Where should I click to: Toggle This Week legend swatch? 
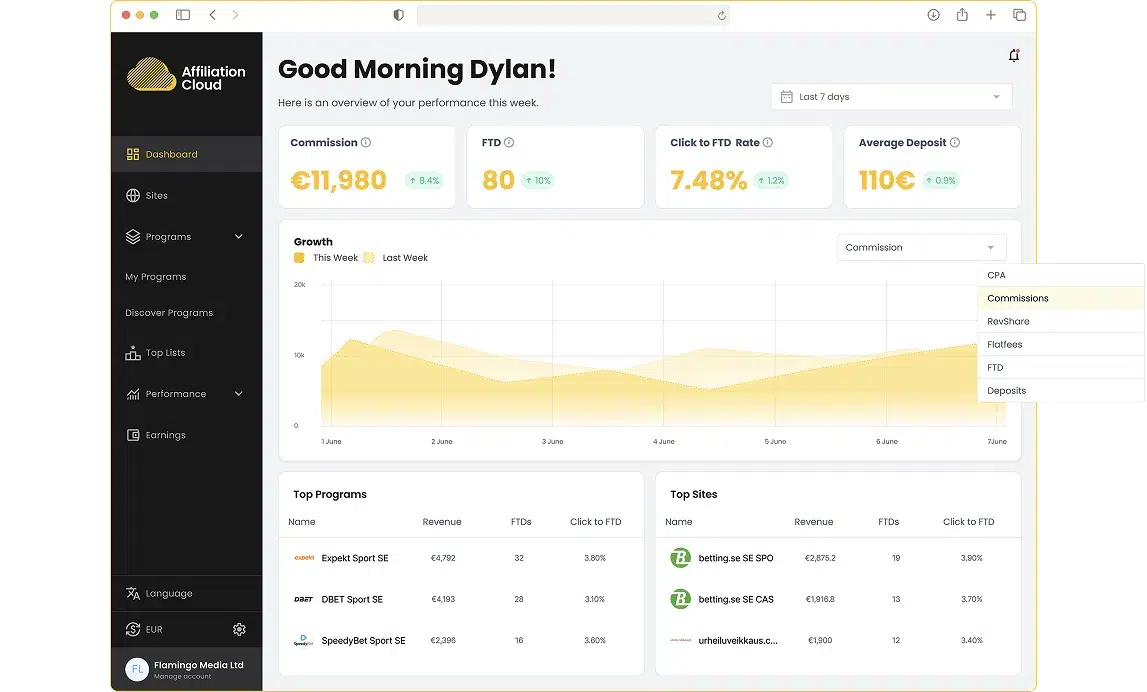(x=299, y=257)
